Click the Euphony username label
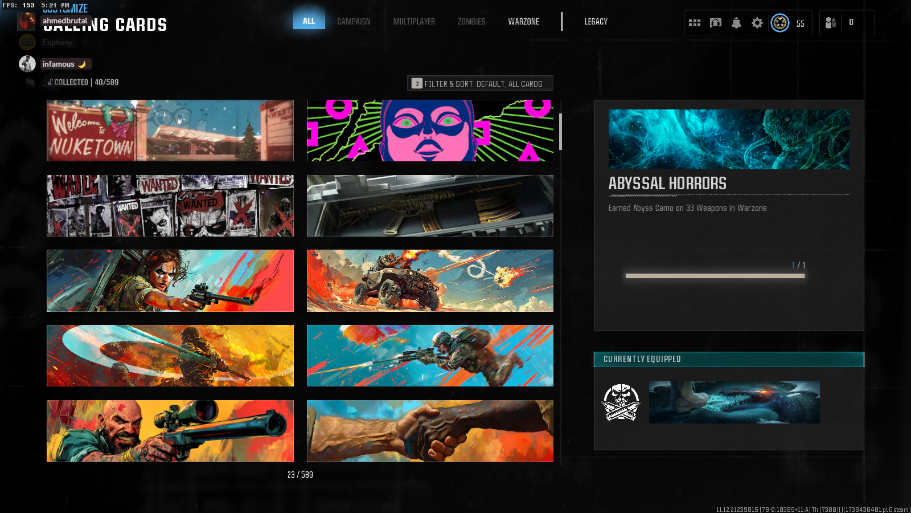 pyautogui.click(x=57, y=42)
